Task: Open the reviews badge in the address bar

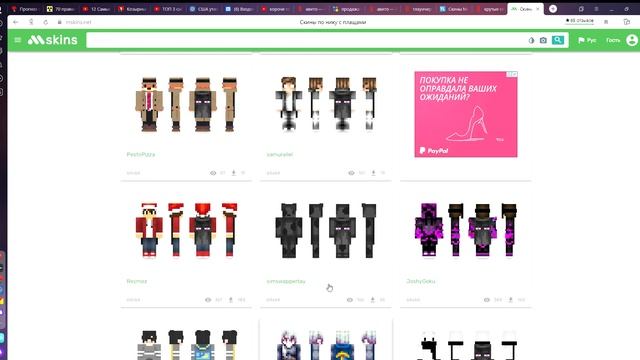Action: coord(580,21)
